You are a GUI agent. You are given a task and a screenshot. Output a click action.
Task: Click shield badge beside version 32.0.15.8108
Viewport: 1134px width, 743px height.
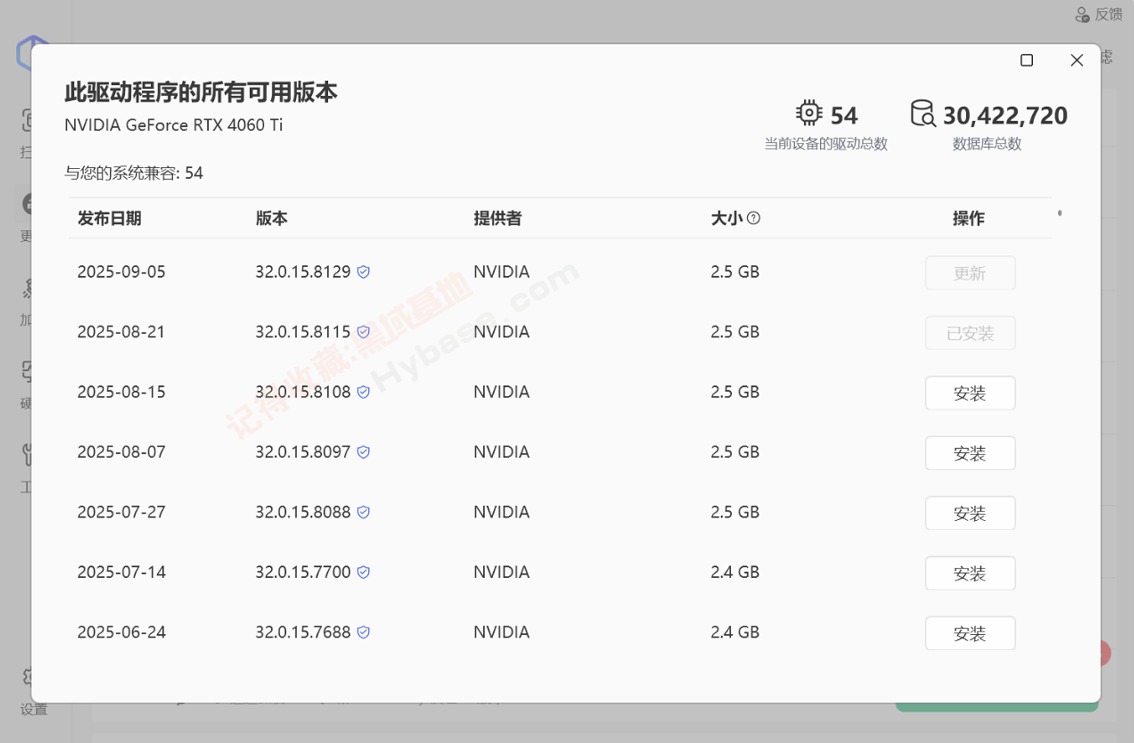(x=364, y=392)
